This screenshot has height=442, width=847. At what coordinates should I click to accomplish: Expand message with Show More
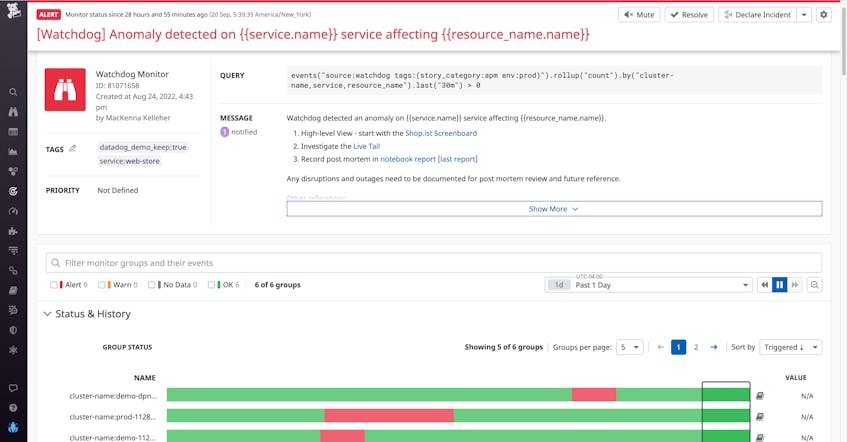coord(554,209)
